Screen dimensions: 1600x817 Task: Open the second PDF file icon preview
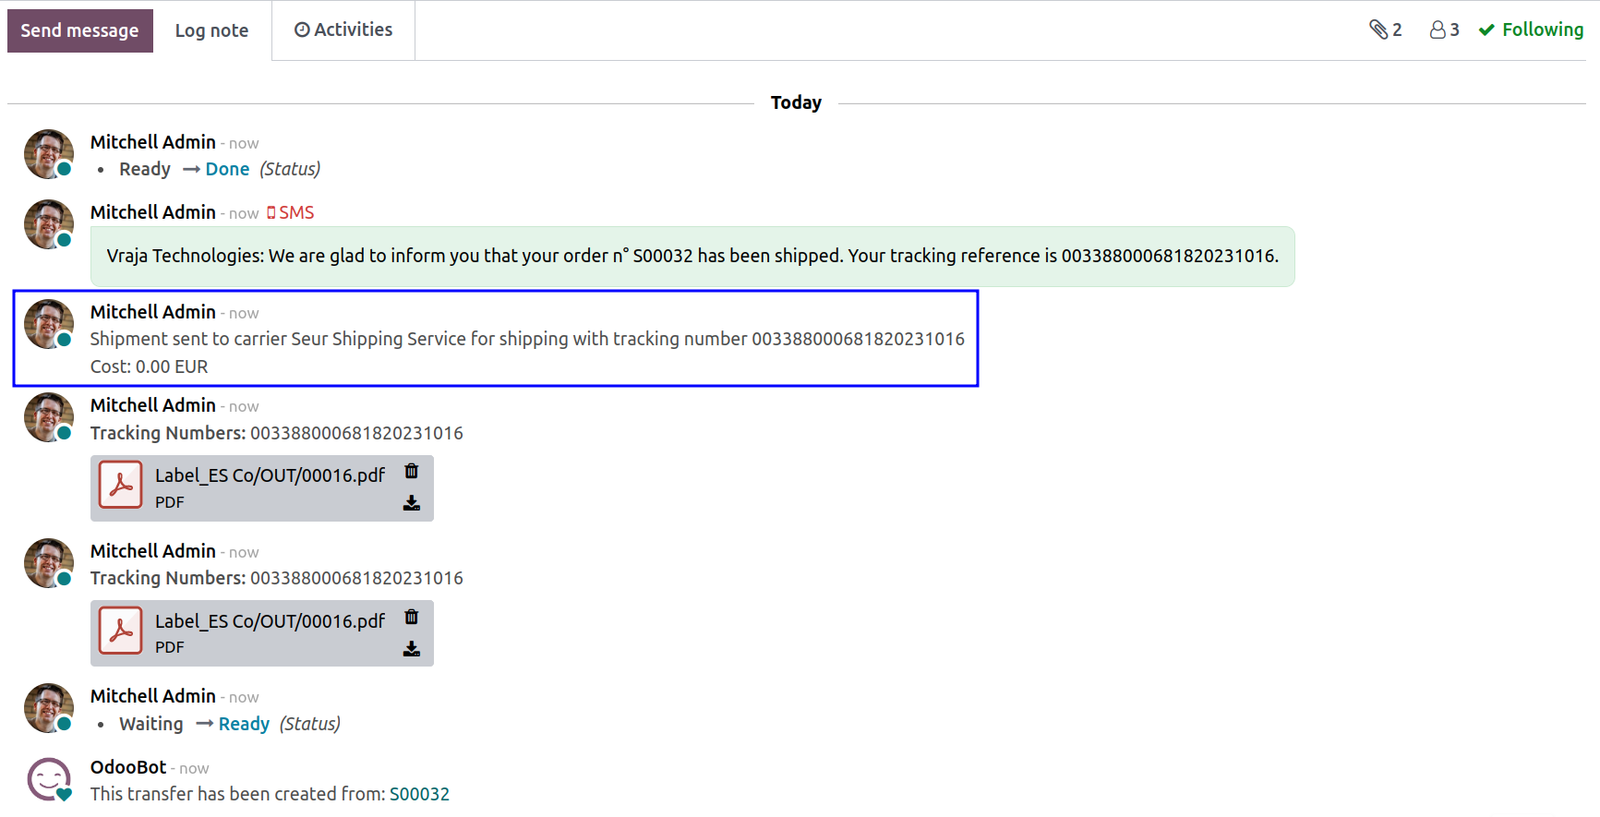(121, 631)
